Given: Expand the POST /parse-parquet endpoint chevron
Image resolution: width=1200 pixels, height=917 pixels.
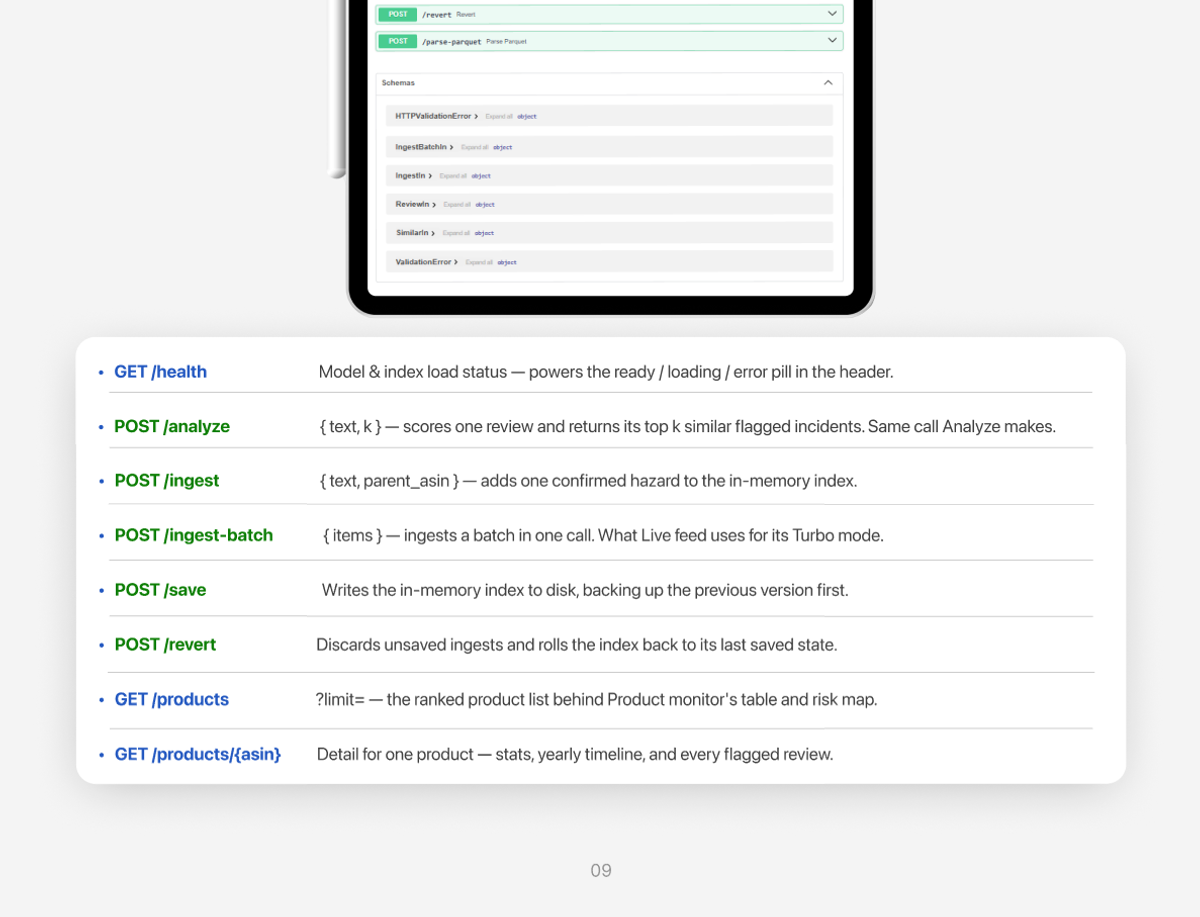Looking at the screenshot, I should (x=831, y=41).
